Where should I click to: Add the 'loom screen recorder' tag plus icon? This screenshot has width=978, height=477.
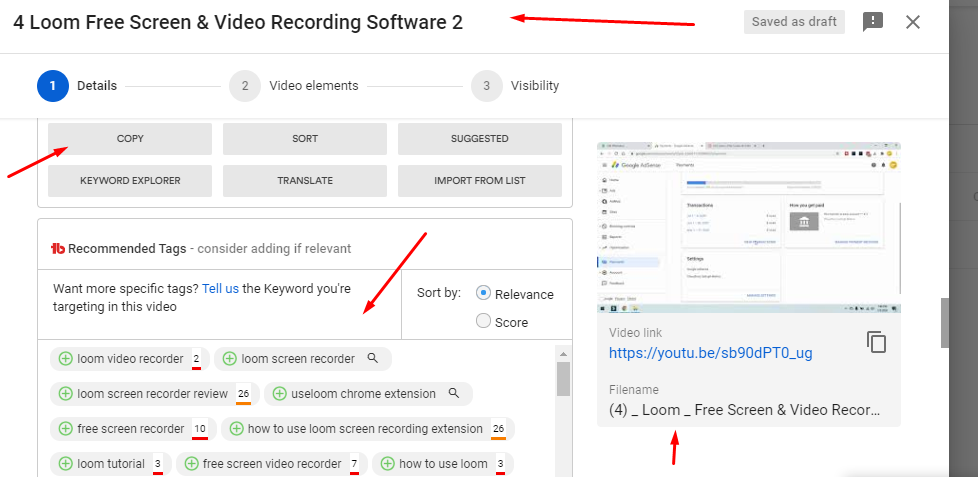(x=230, y=359)
